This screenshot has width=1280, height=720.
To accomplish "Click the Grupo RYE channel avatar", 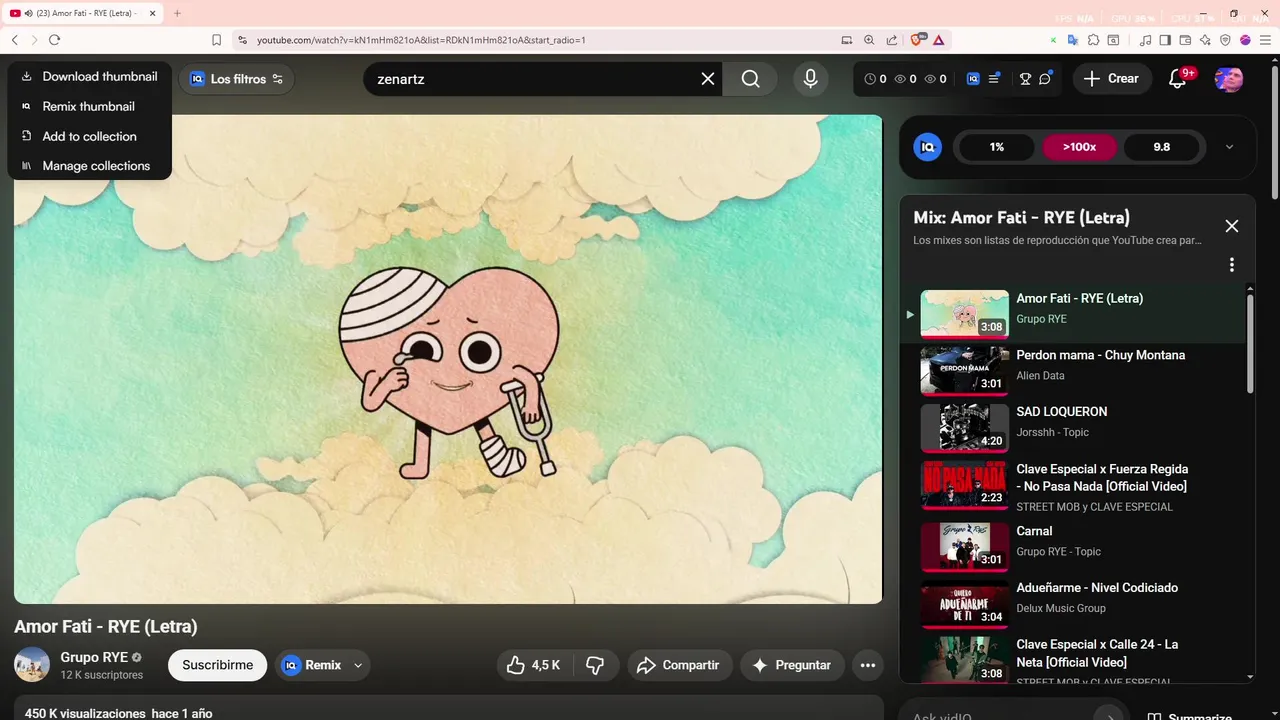I will tap(32, 665).
